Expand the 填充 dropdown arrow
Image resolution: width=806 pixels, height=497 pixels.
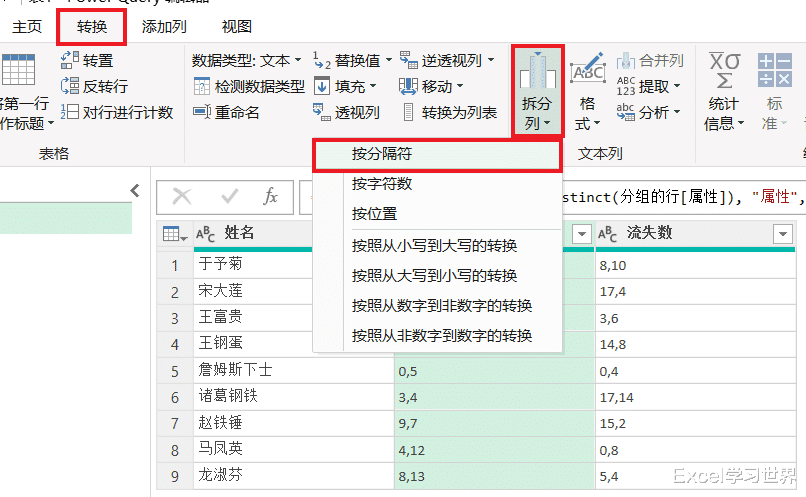click(373, 86)
